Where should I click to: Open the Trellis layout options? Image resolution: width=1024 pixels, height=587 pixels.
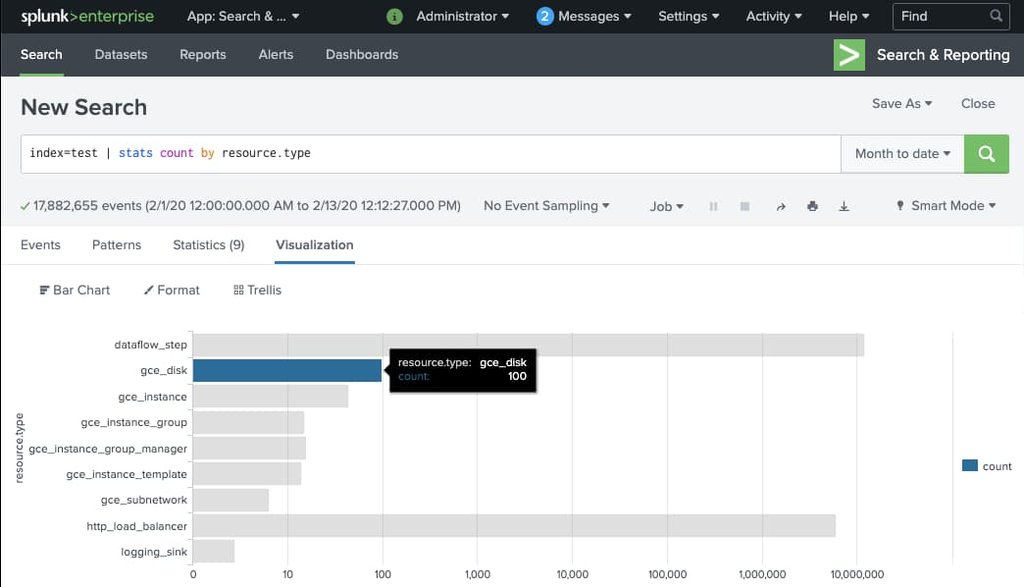point(257,290)
